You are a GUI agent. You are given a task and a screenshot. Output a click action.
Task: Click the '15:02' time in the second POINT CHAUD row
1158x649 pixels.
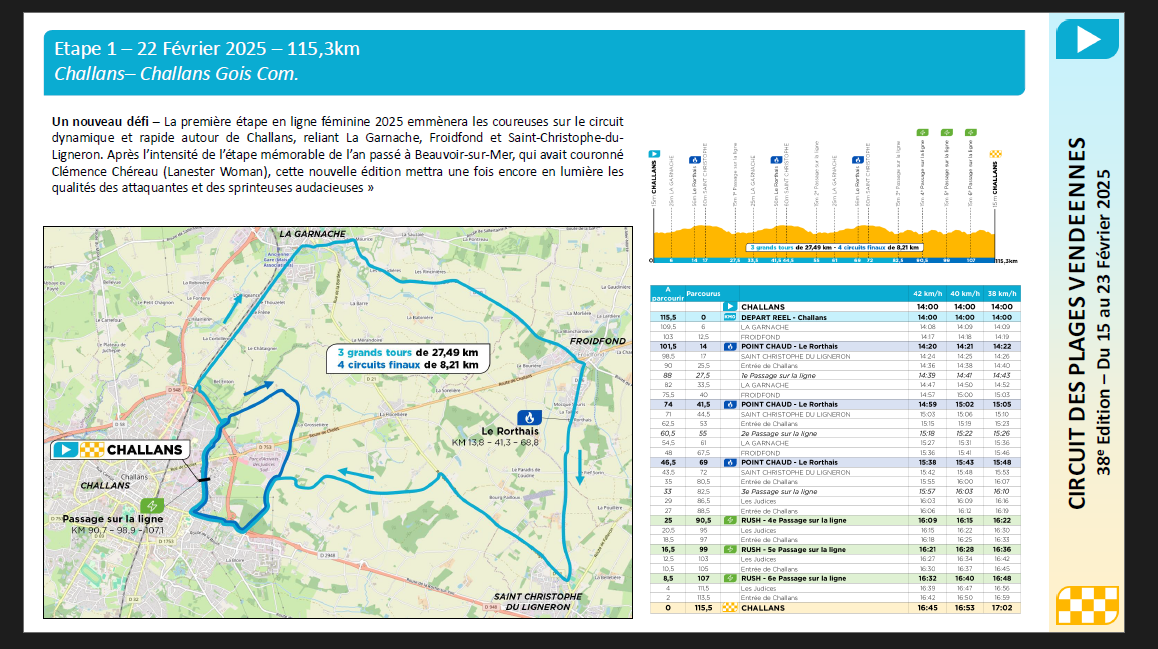tap(965, 405)
